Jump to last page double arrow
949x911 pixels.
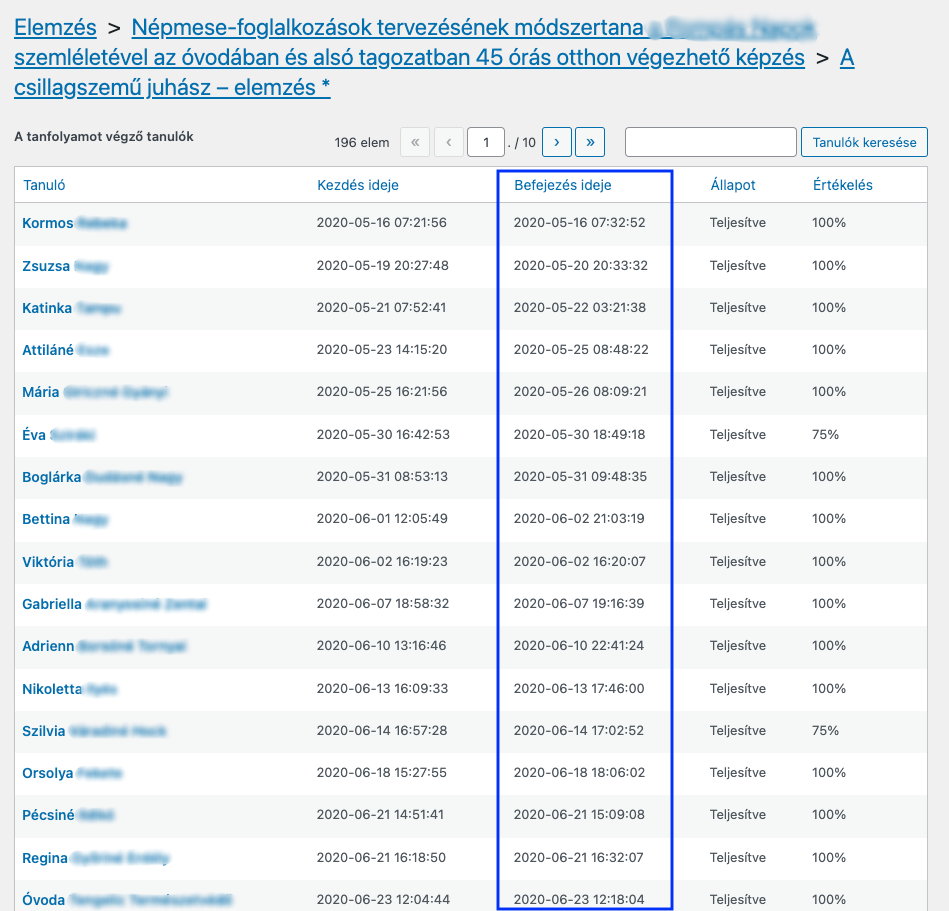click(x=589, y=142)
